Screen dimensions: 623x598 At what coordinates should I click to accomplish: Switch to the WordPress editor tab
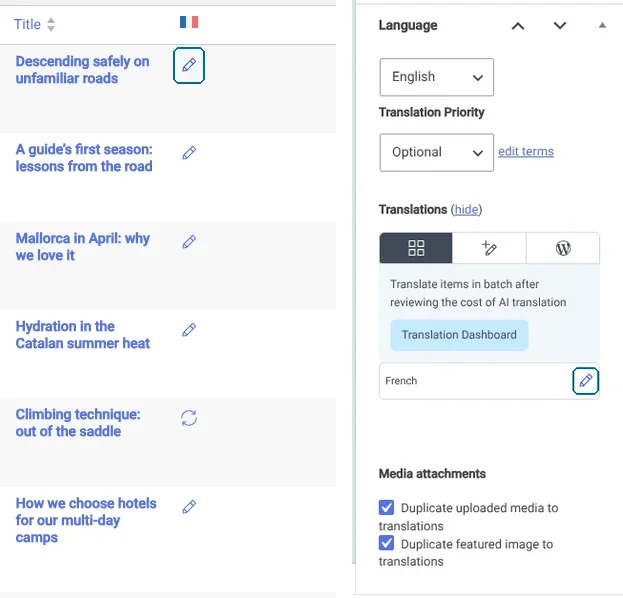[x=563, y=248]
